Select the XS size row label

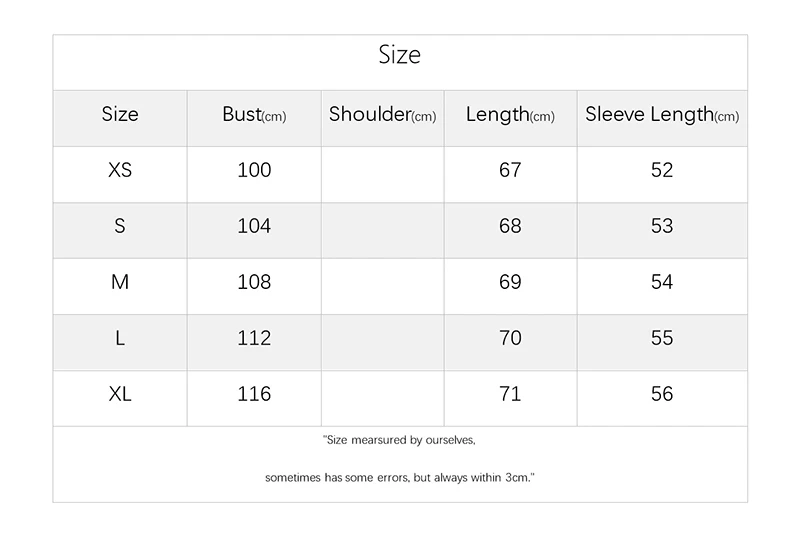tap(120, 170)
